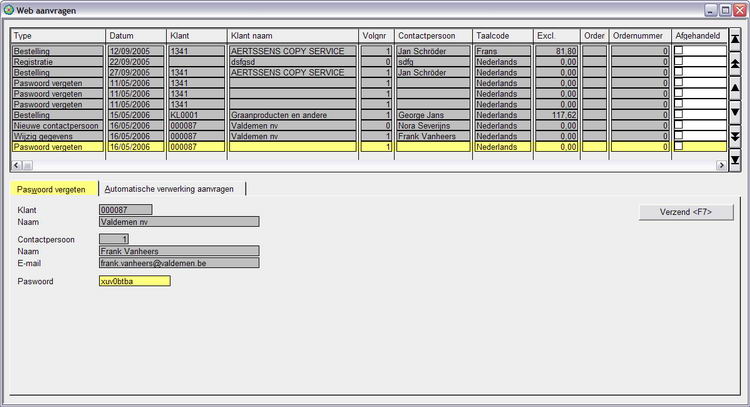Viewport: 750px width, 407px height.
Task: Click the Taalcode cell Frans
Action: (x=503, y=51)
